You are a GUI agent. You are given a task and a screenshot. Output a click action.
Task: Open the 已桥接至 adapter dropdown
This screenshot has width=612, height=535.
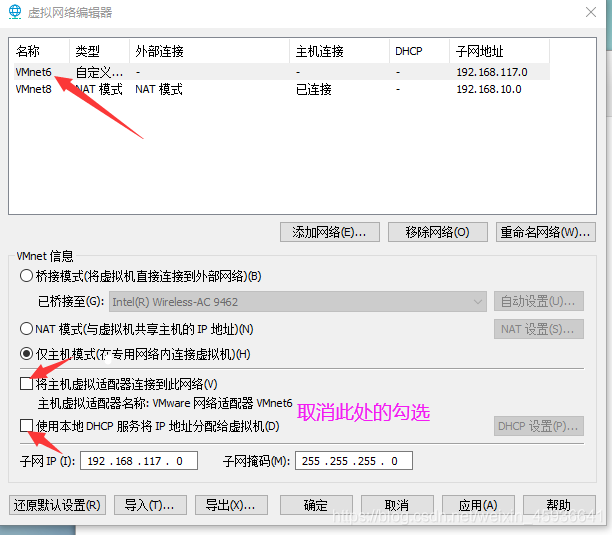[x=298, y=302]
